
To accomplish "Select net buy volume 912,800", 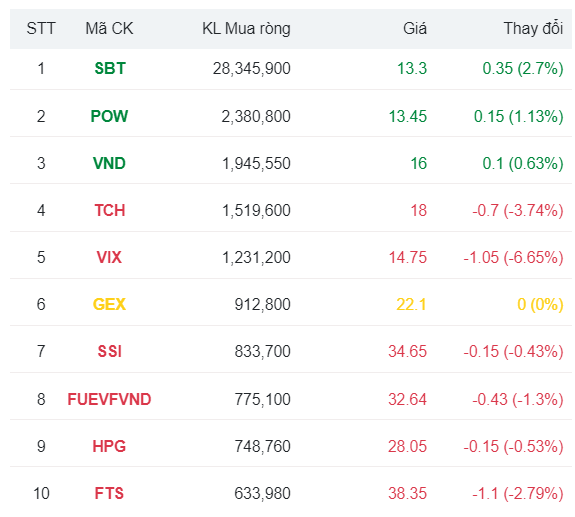I will (x=263, y=304).
